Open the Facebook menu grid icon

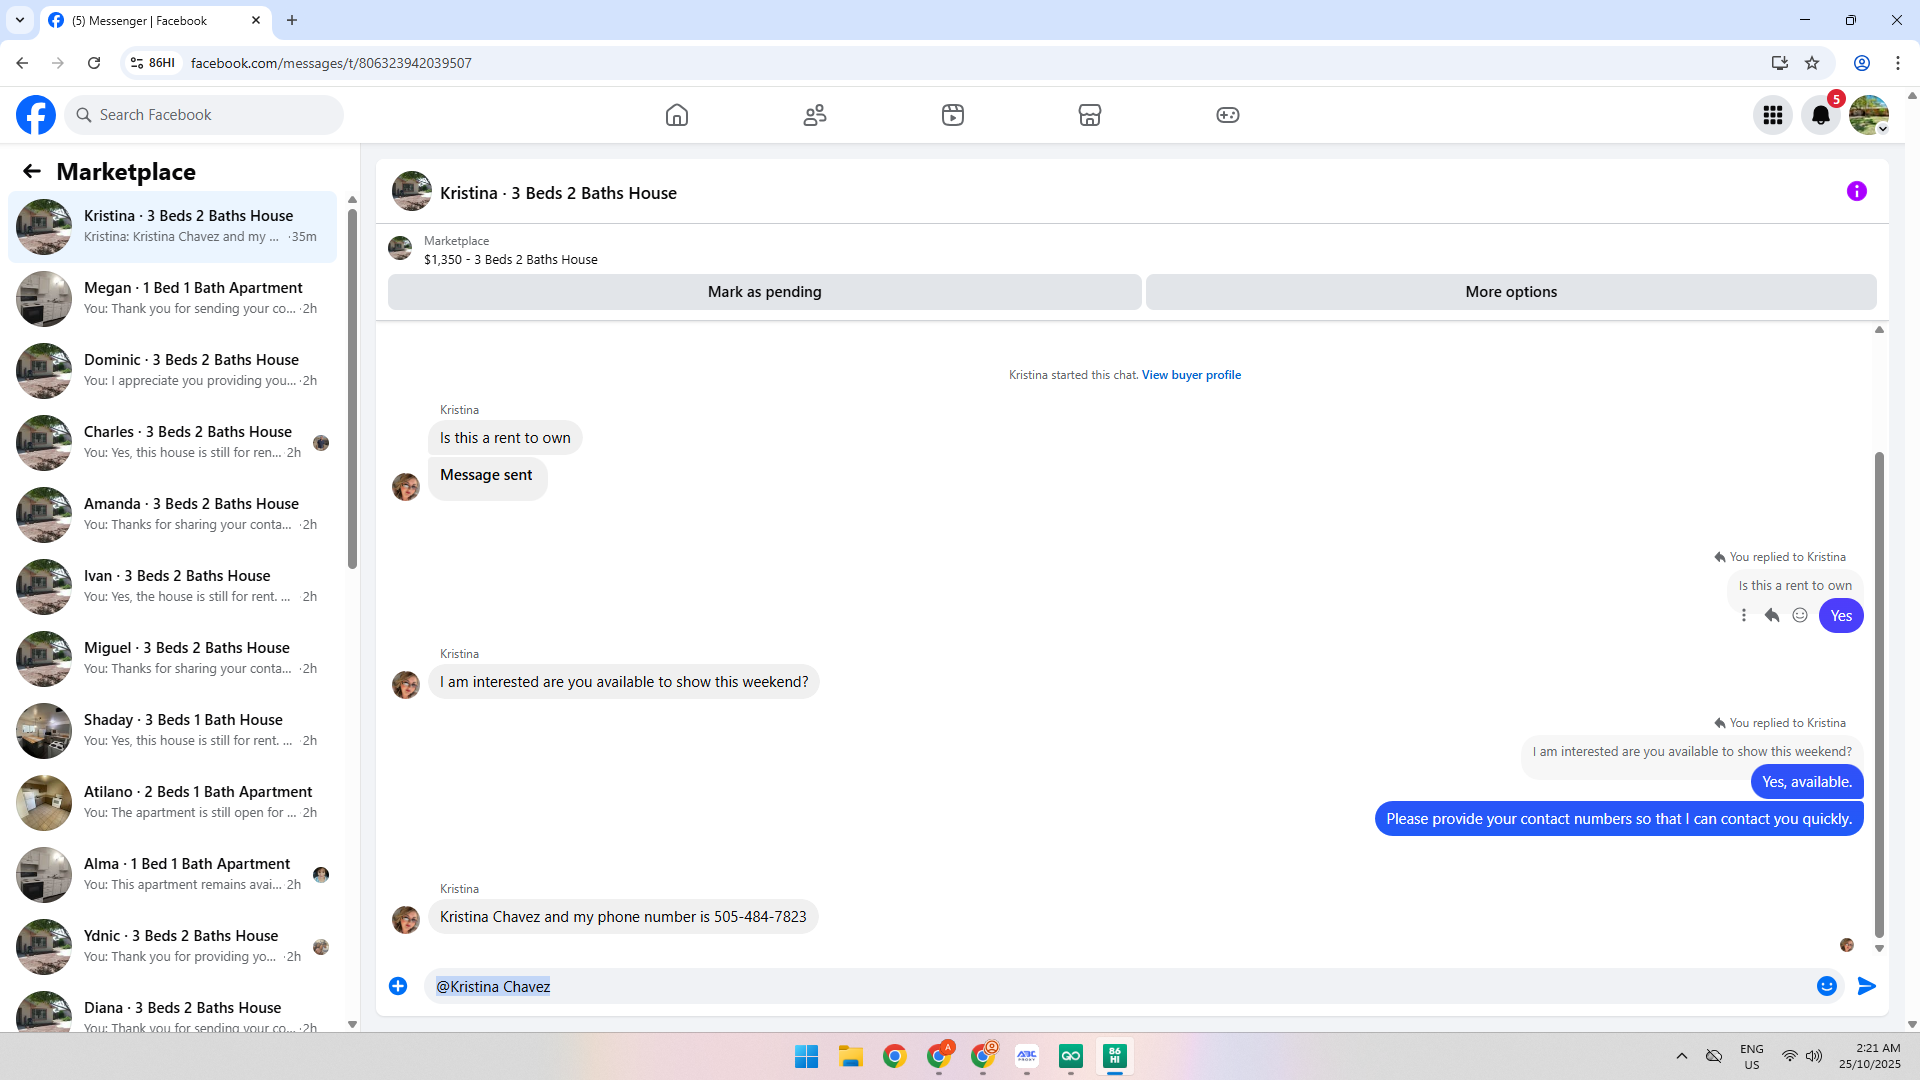1773,115
